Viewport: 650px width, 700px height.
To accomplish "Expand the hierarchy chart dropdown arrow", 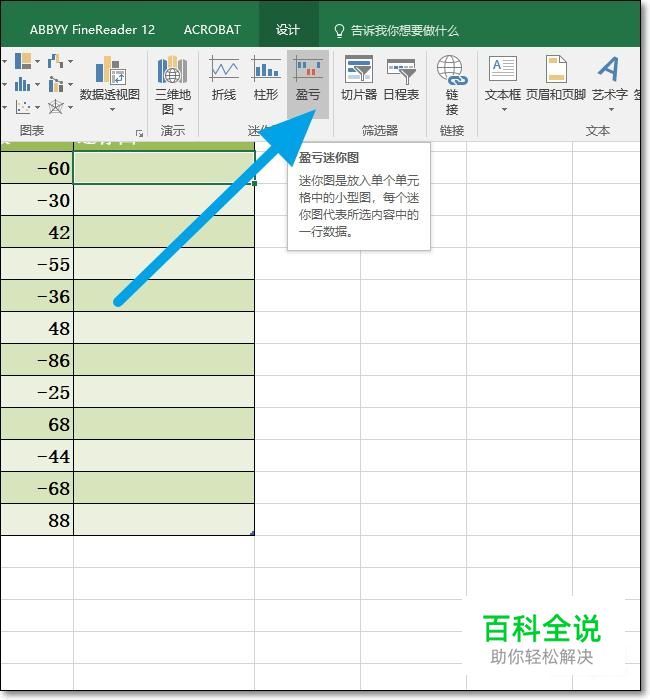I will [38, 61].
